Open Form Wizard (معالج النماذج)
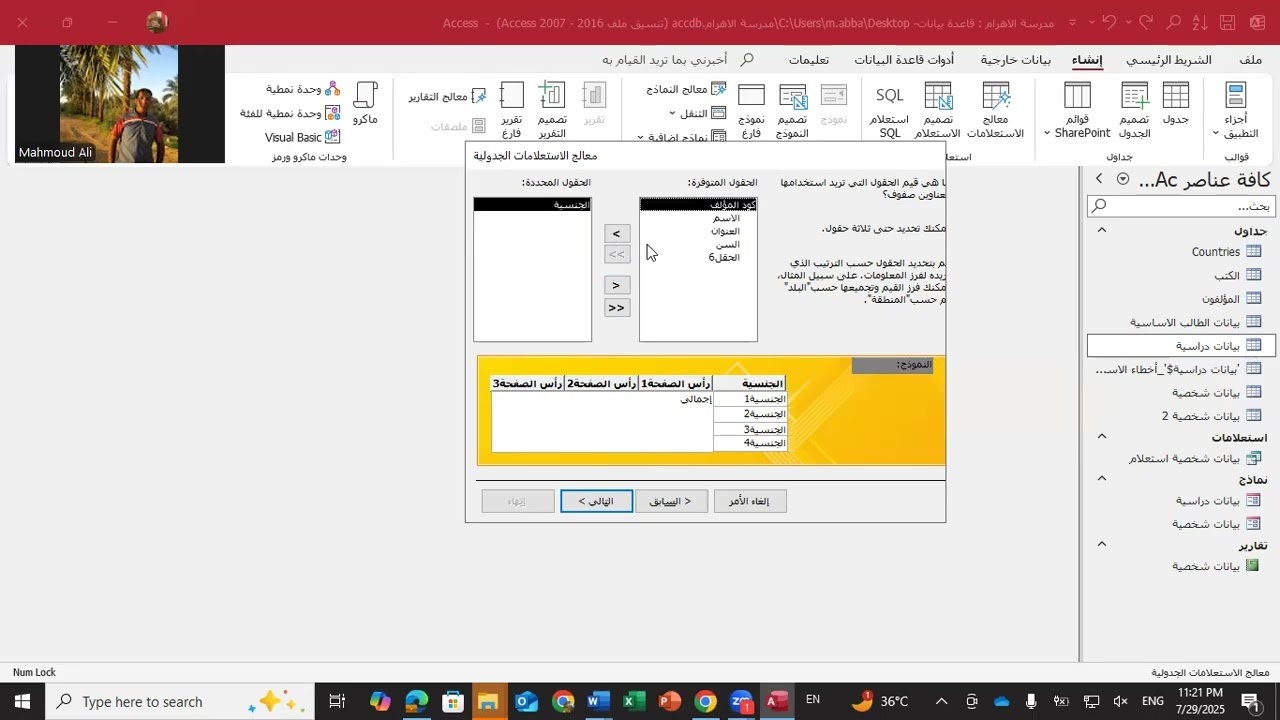 [686, 90]
